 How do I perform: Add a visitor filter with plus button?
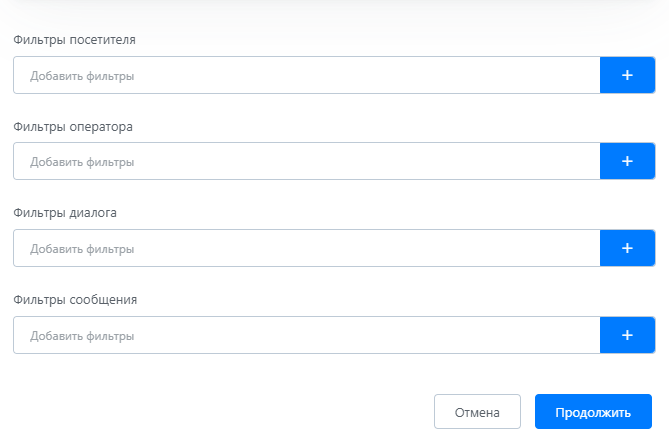click(x=627, y=75)
